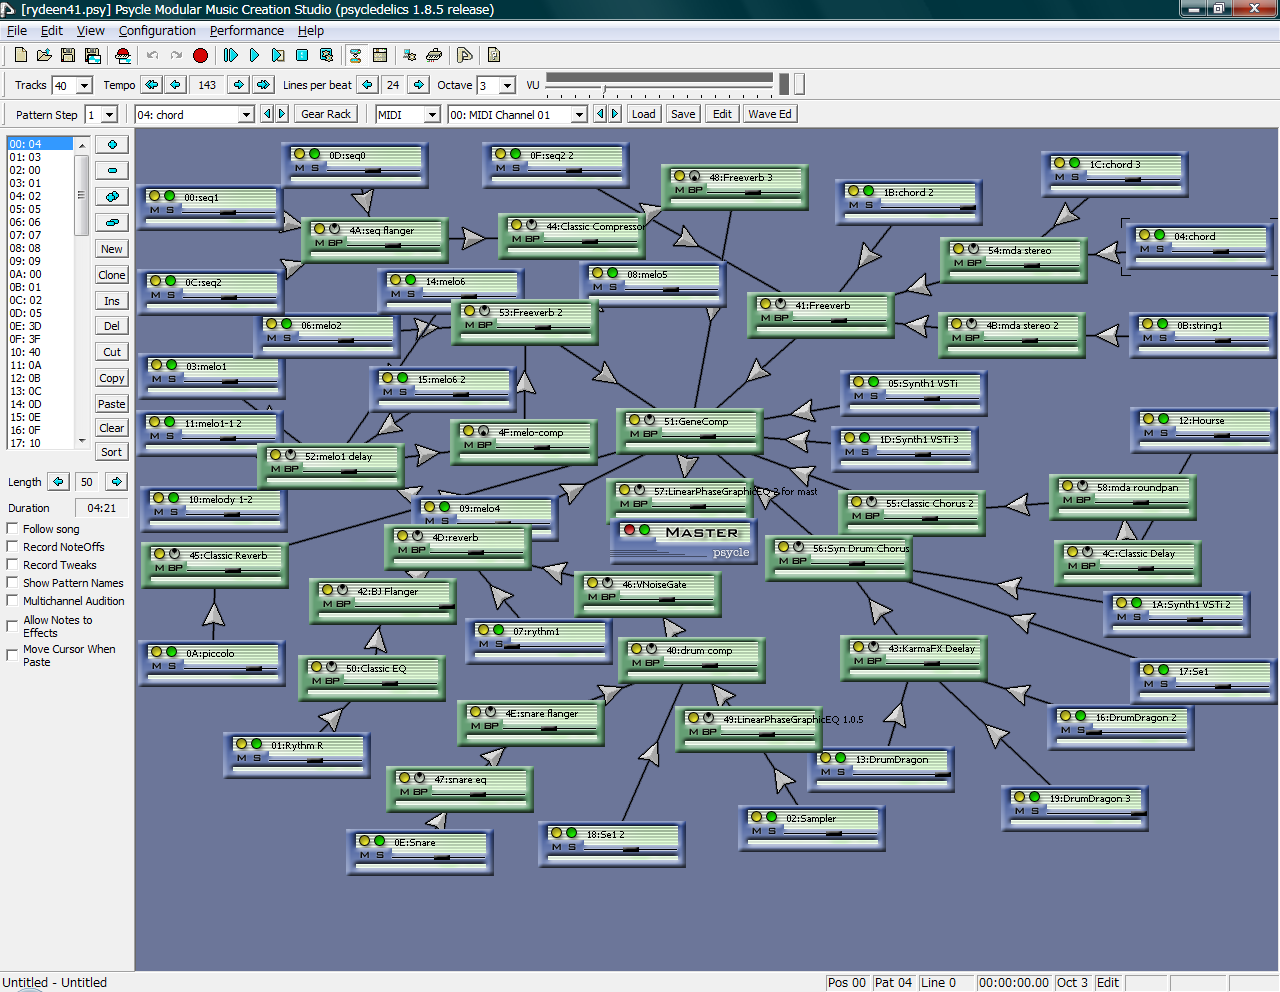Check the Show Pattern Names option
Image resolution: width=1280 pixels, height=992 pixels.
[x=13, y=583]
